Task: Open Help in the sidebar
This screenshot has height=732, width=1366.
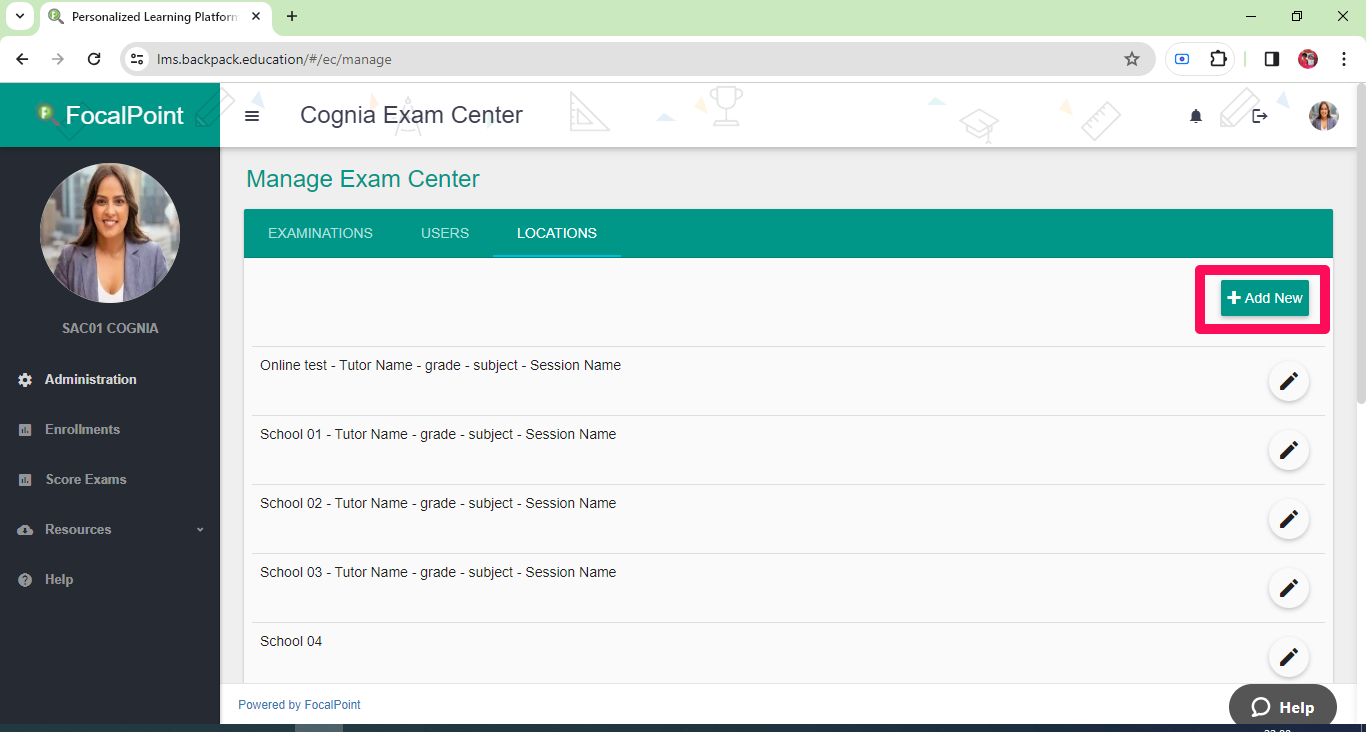Action: tap(59, 580)
